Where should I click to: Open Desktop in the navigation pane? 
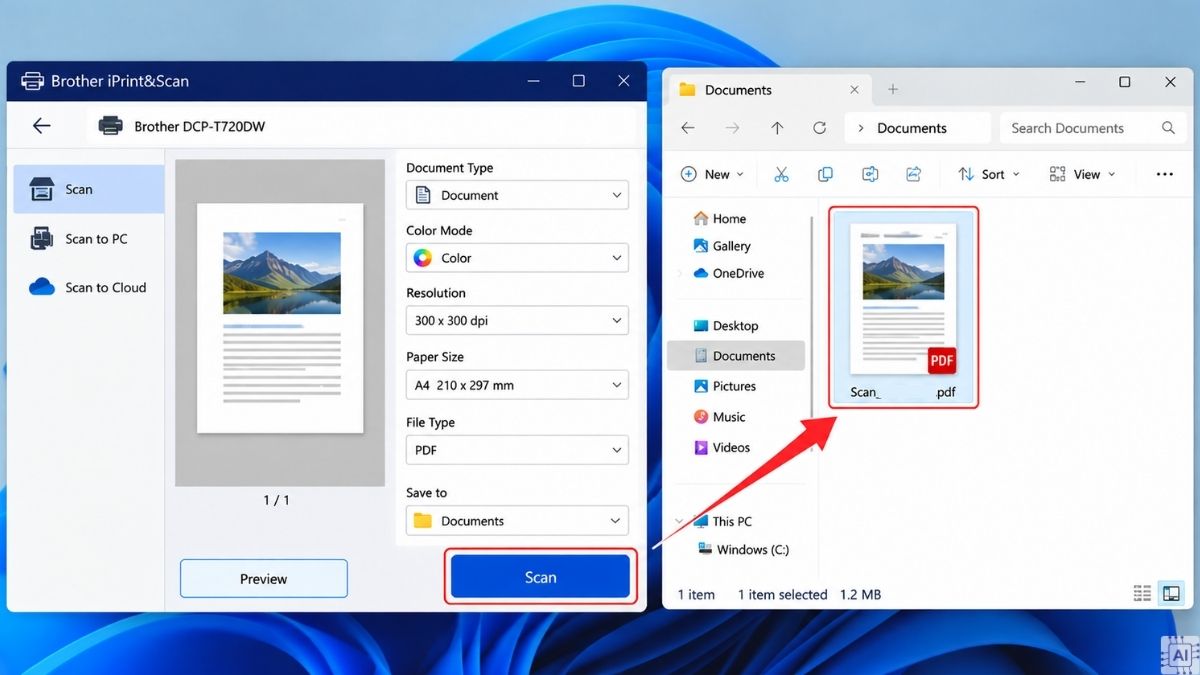726,326
